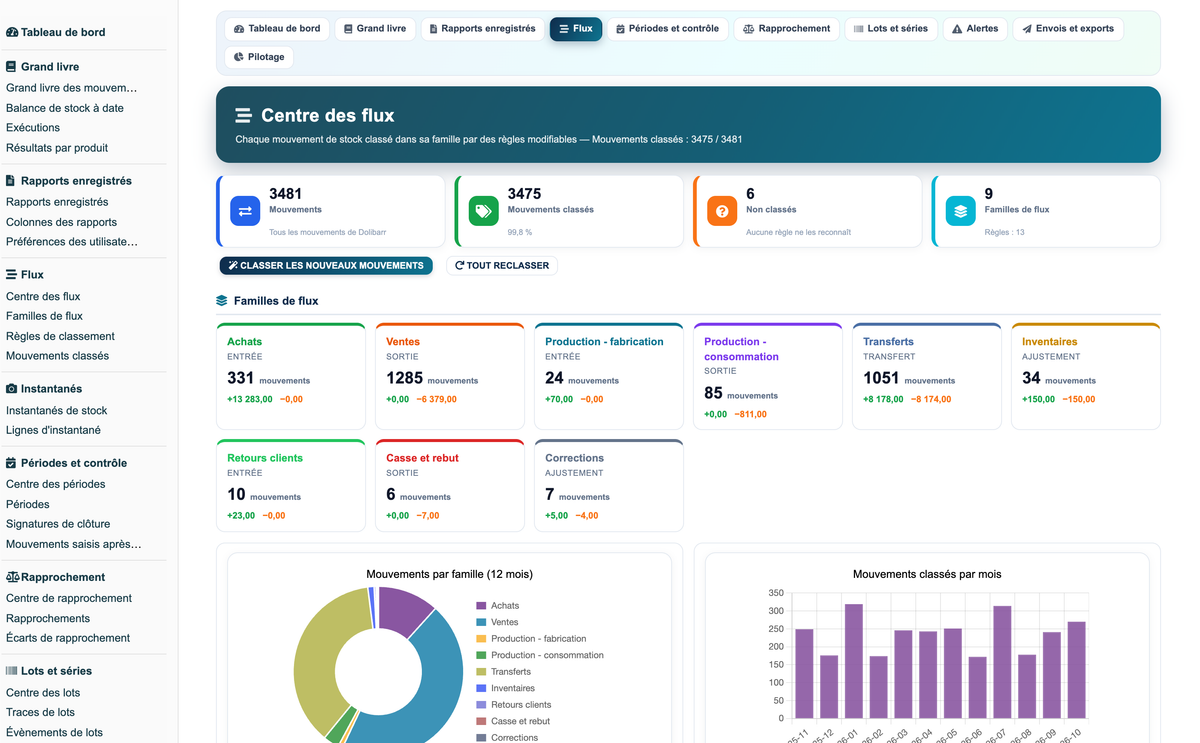The width and height of the screenshot is (1200, 743).
Task: Open the Casse et rebut card
Action: [450, 485]
